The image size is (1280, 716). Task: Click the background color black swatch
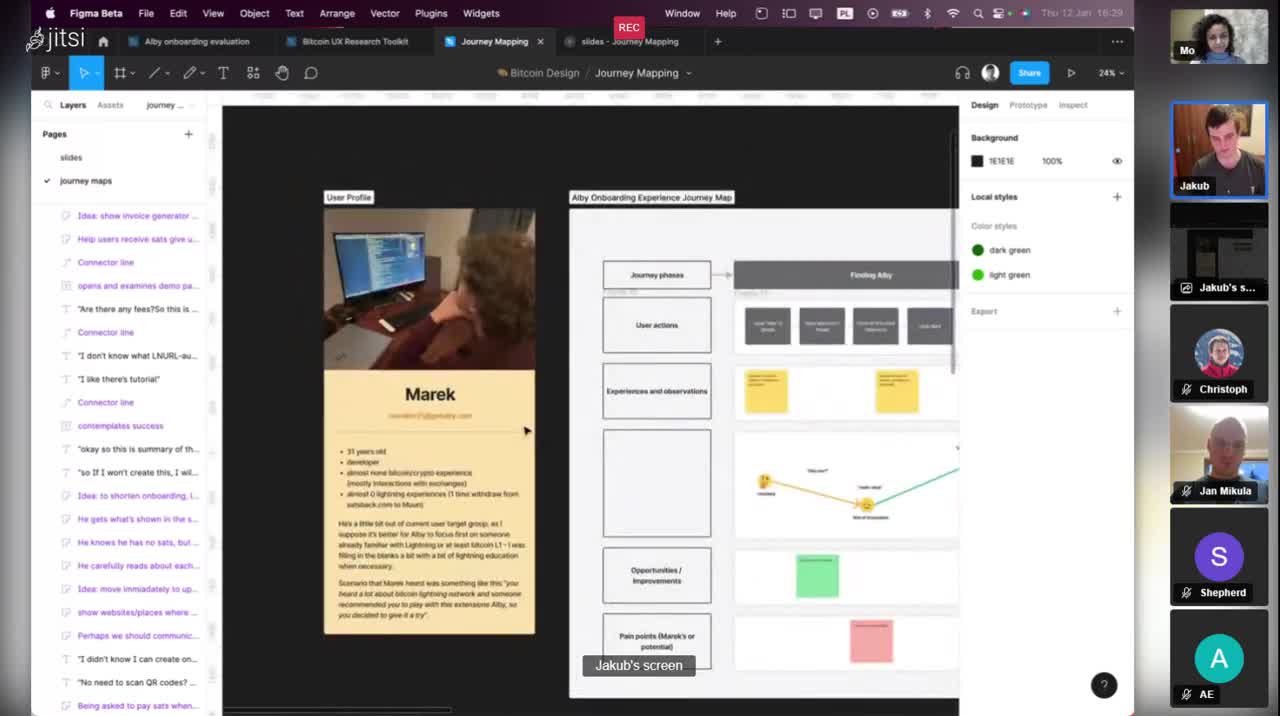coord(978,161)
